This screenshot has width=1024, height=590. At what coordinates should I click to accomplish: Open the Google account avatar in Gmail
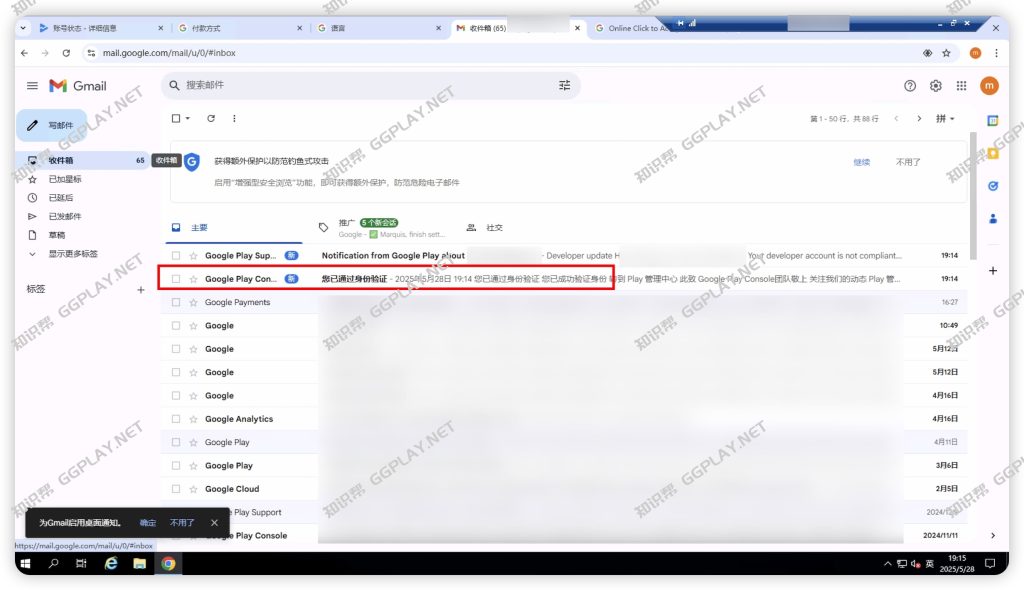point(989,86)
